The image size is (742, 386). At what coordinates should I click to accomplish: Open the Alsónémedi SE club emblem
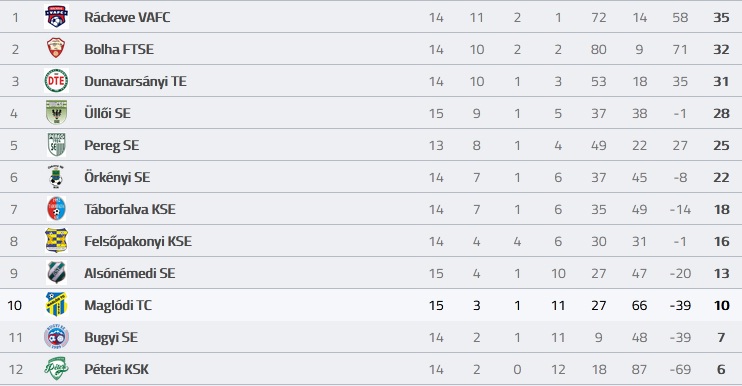(x=56, y=273)
